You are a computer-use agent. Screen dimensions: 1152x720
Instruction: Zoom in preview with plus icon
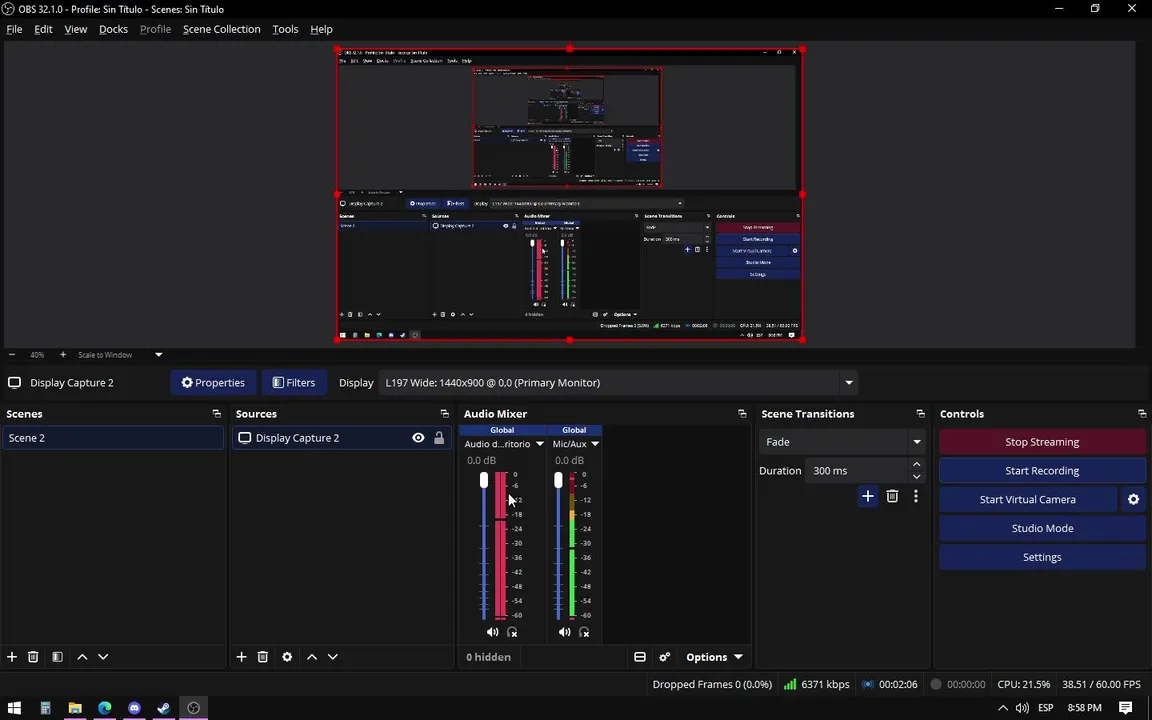[x=62, y=355]
